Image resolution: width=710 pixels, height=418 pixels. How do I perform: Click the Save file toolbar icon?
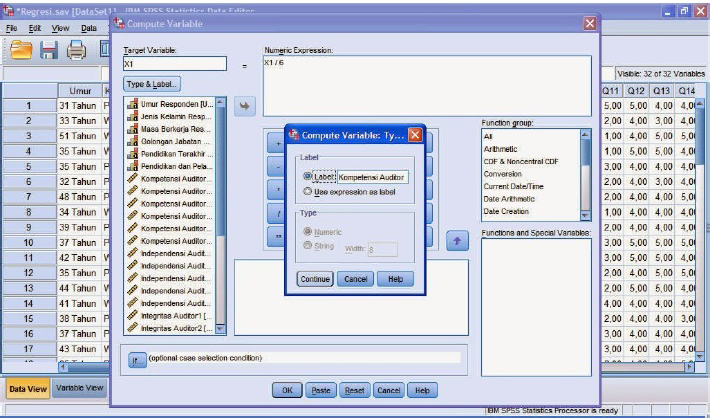click(x=46, y=48)
